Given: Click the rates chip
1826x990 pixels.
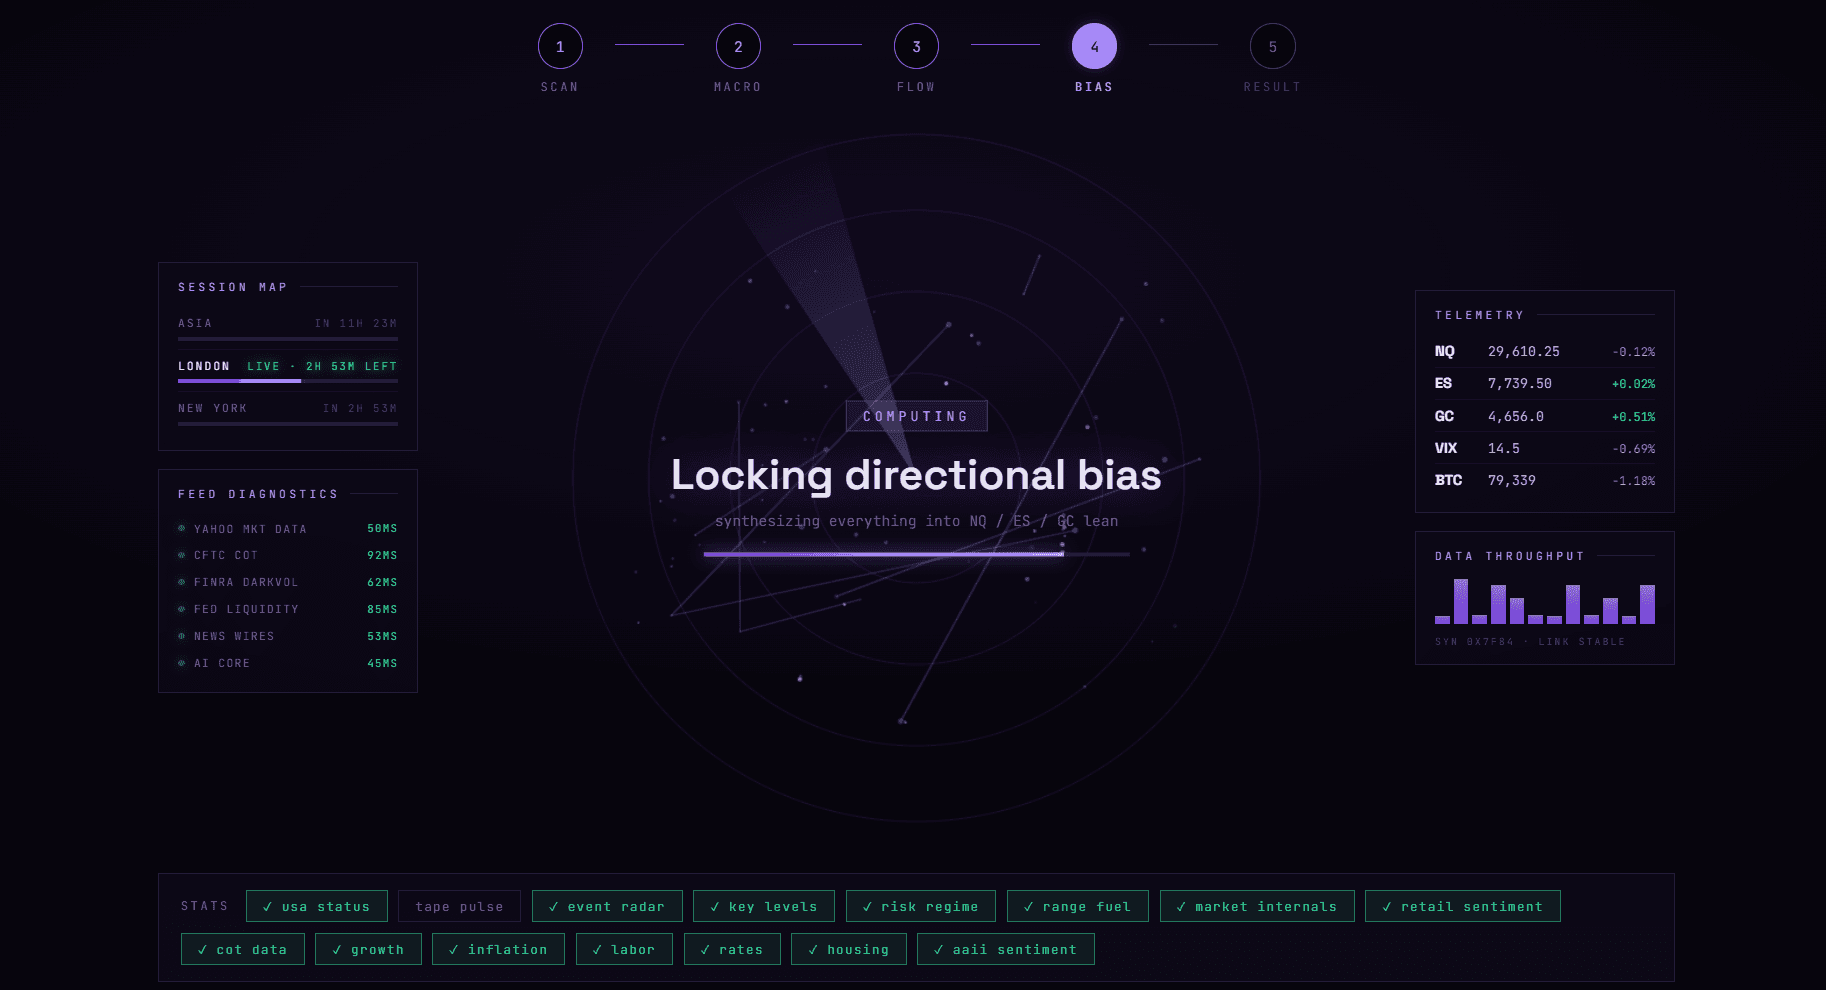Looking at the screenshot, I should pos(732,949).
